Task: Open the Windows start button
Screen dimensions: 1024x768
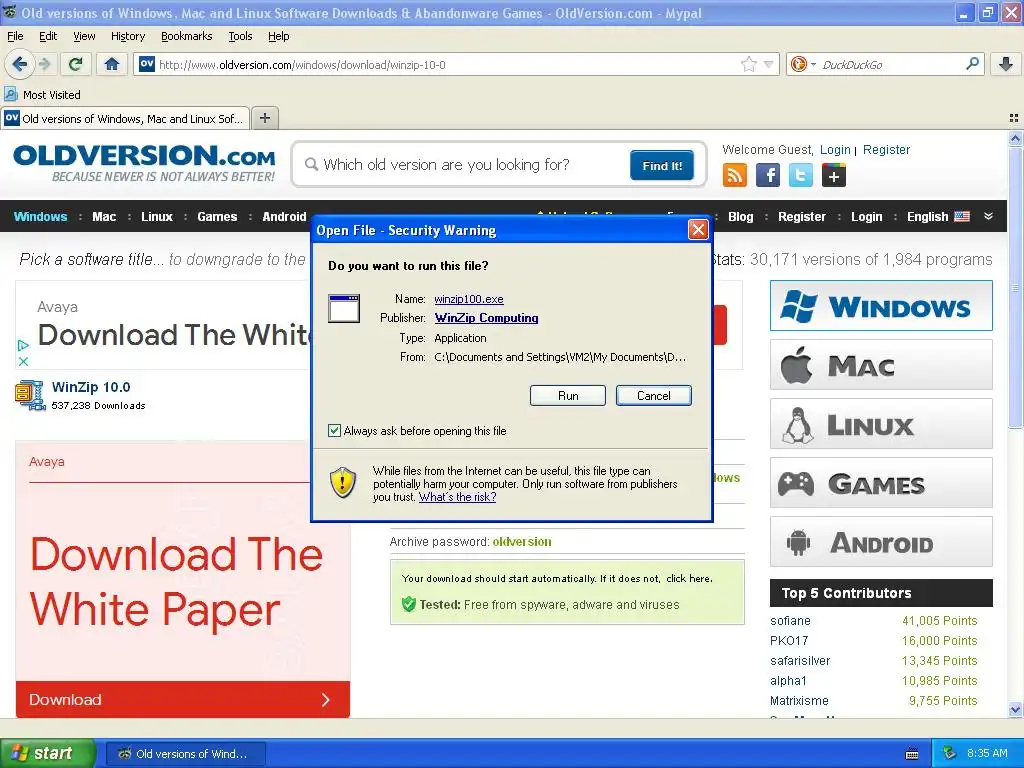Action: pyautogui.click(x=47, y=753)
